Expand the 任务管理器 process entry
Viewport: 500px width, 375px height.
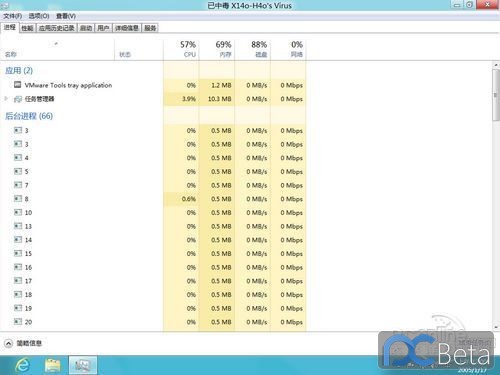pyautogui.click(x=6, y=99)
